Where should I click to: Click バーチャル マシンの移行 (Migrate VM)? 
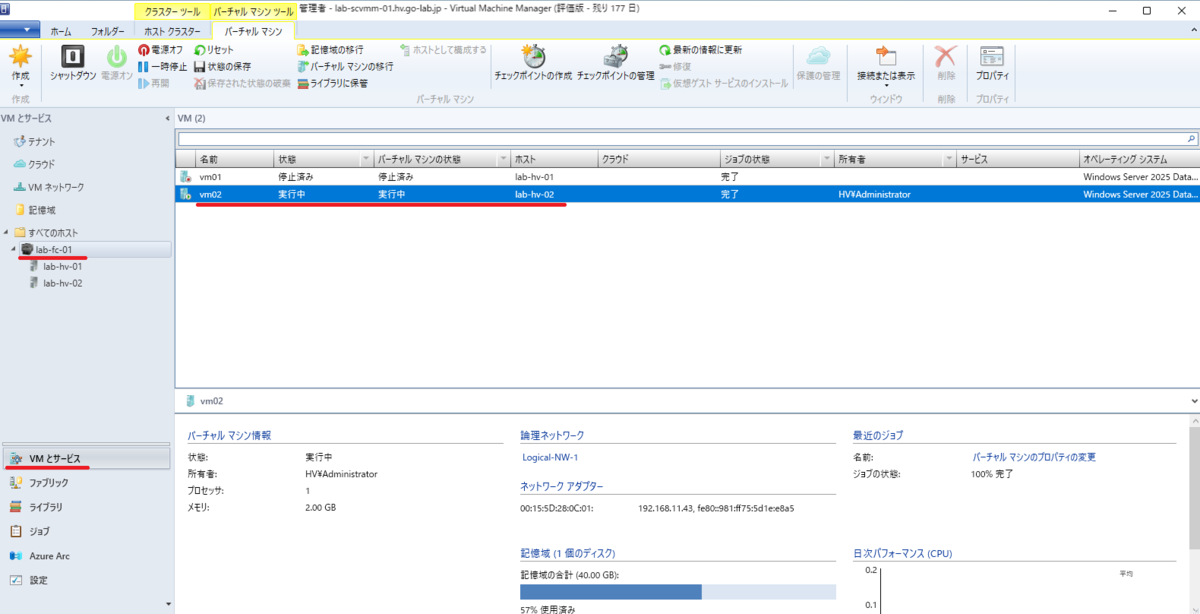[345, 66]
